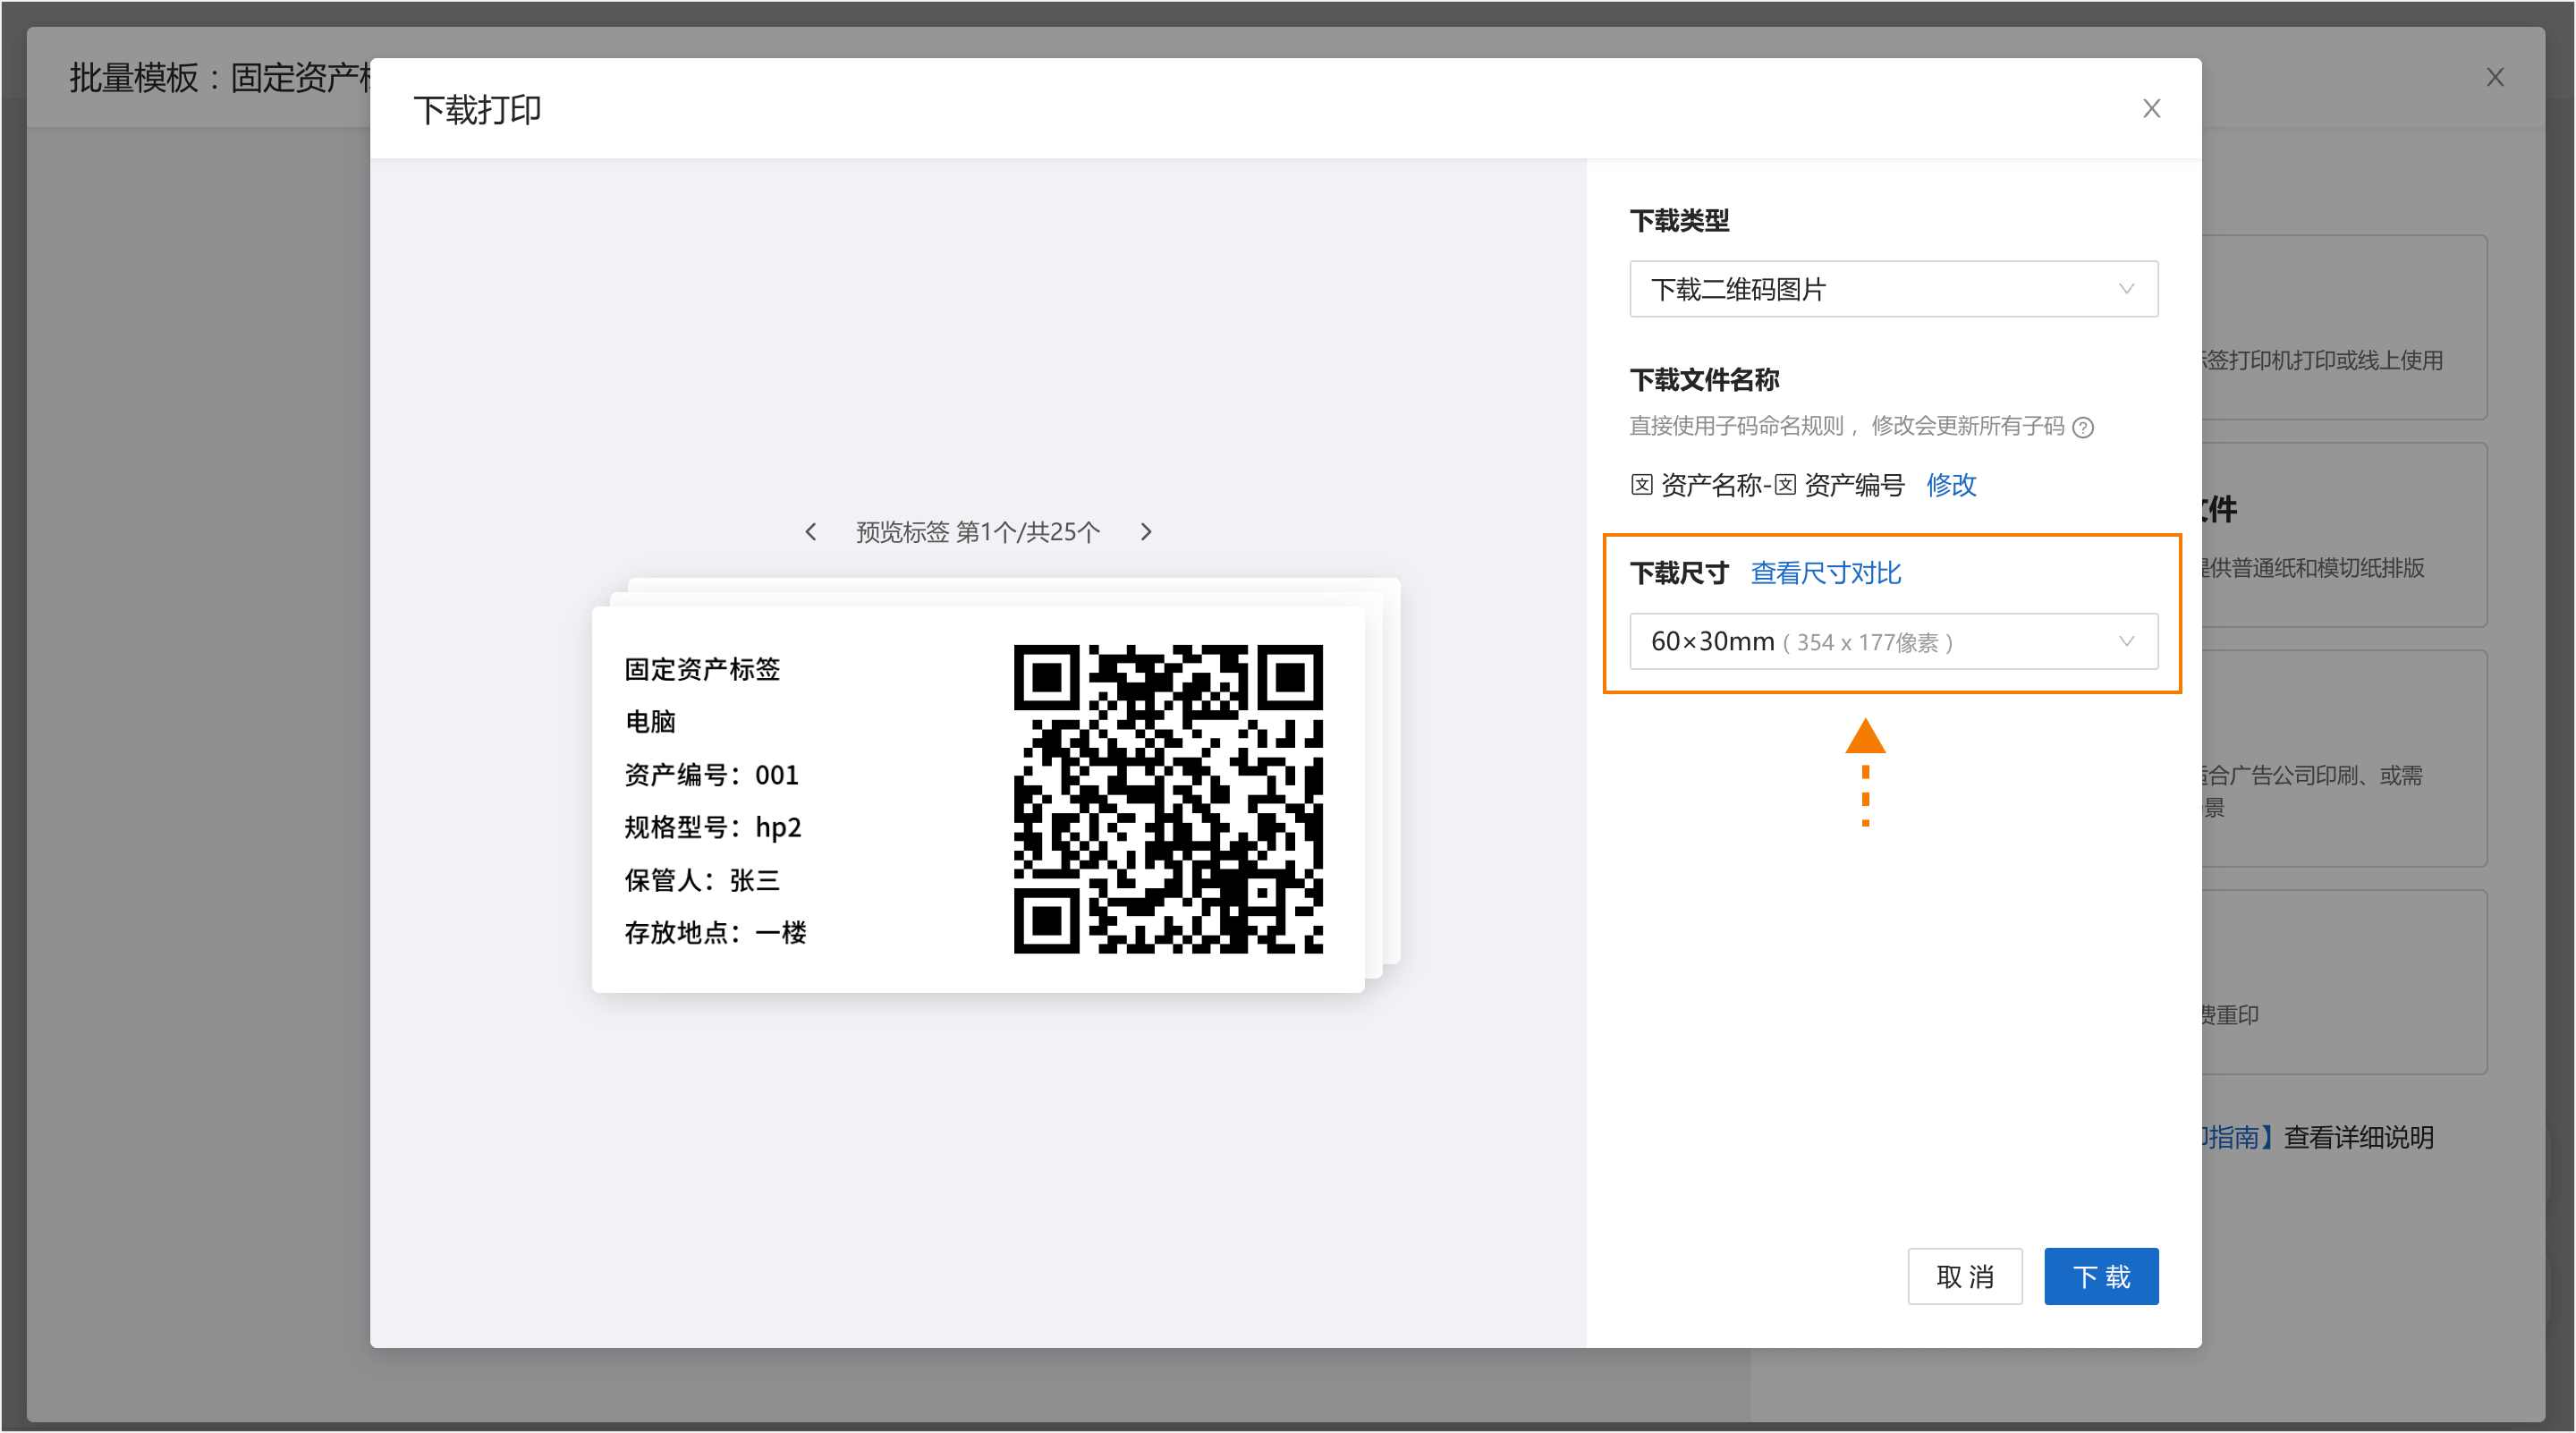Click the QR code in label preview
2576x1433 pixels.
(x=1168, y=799)
